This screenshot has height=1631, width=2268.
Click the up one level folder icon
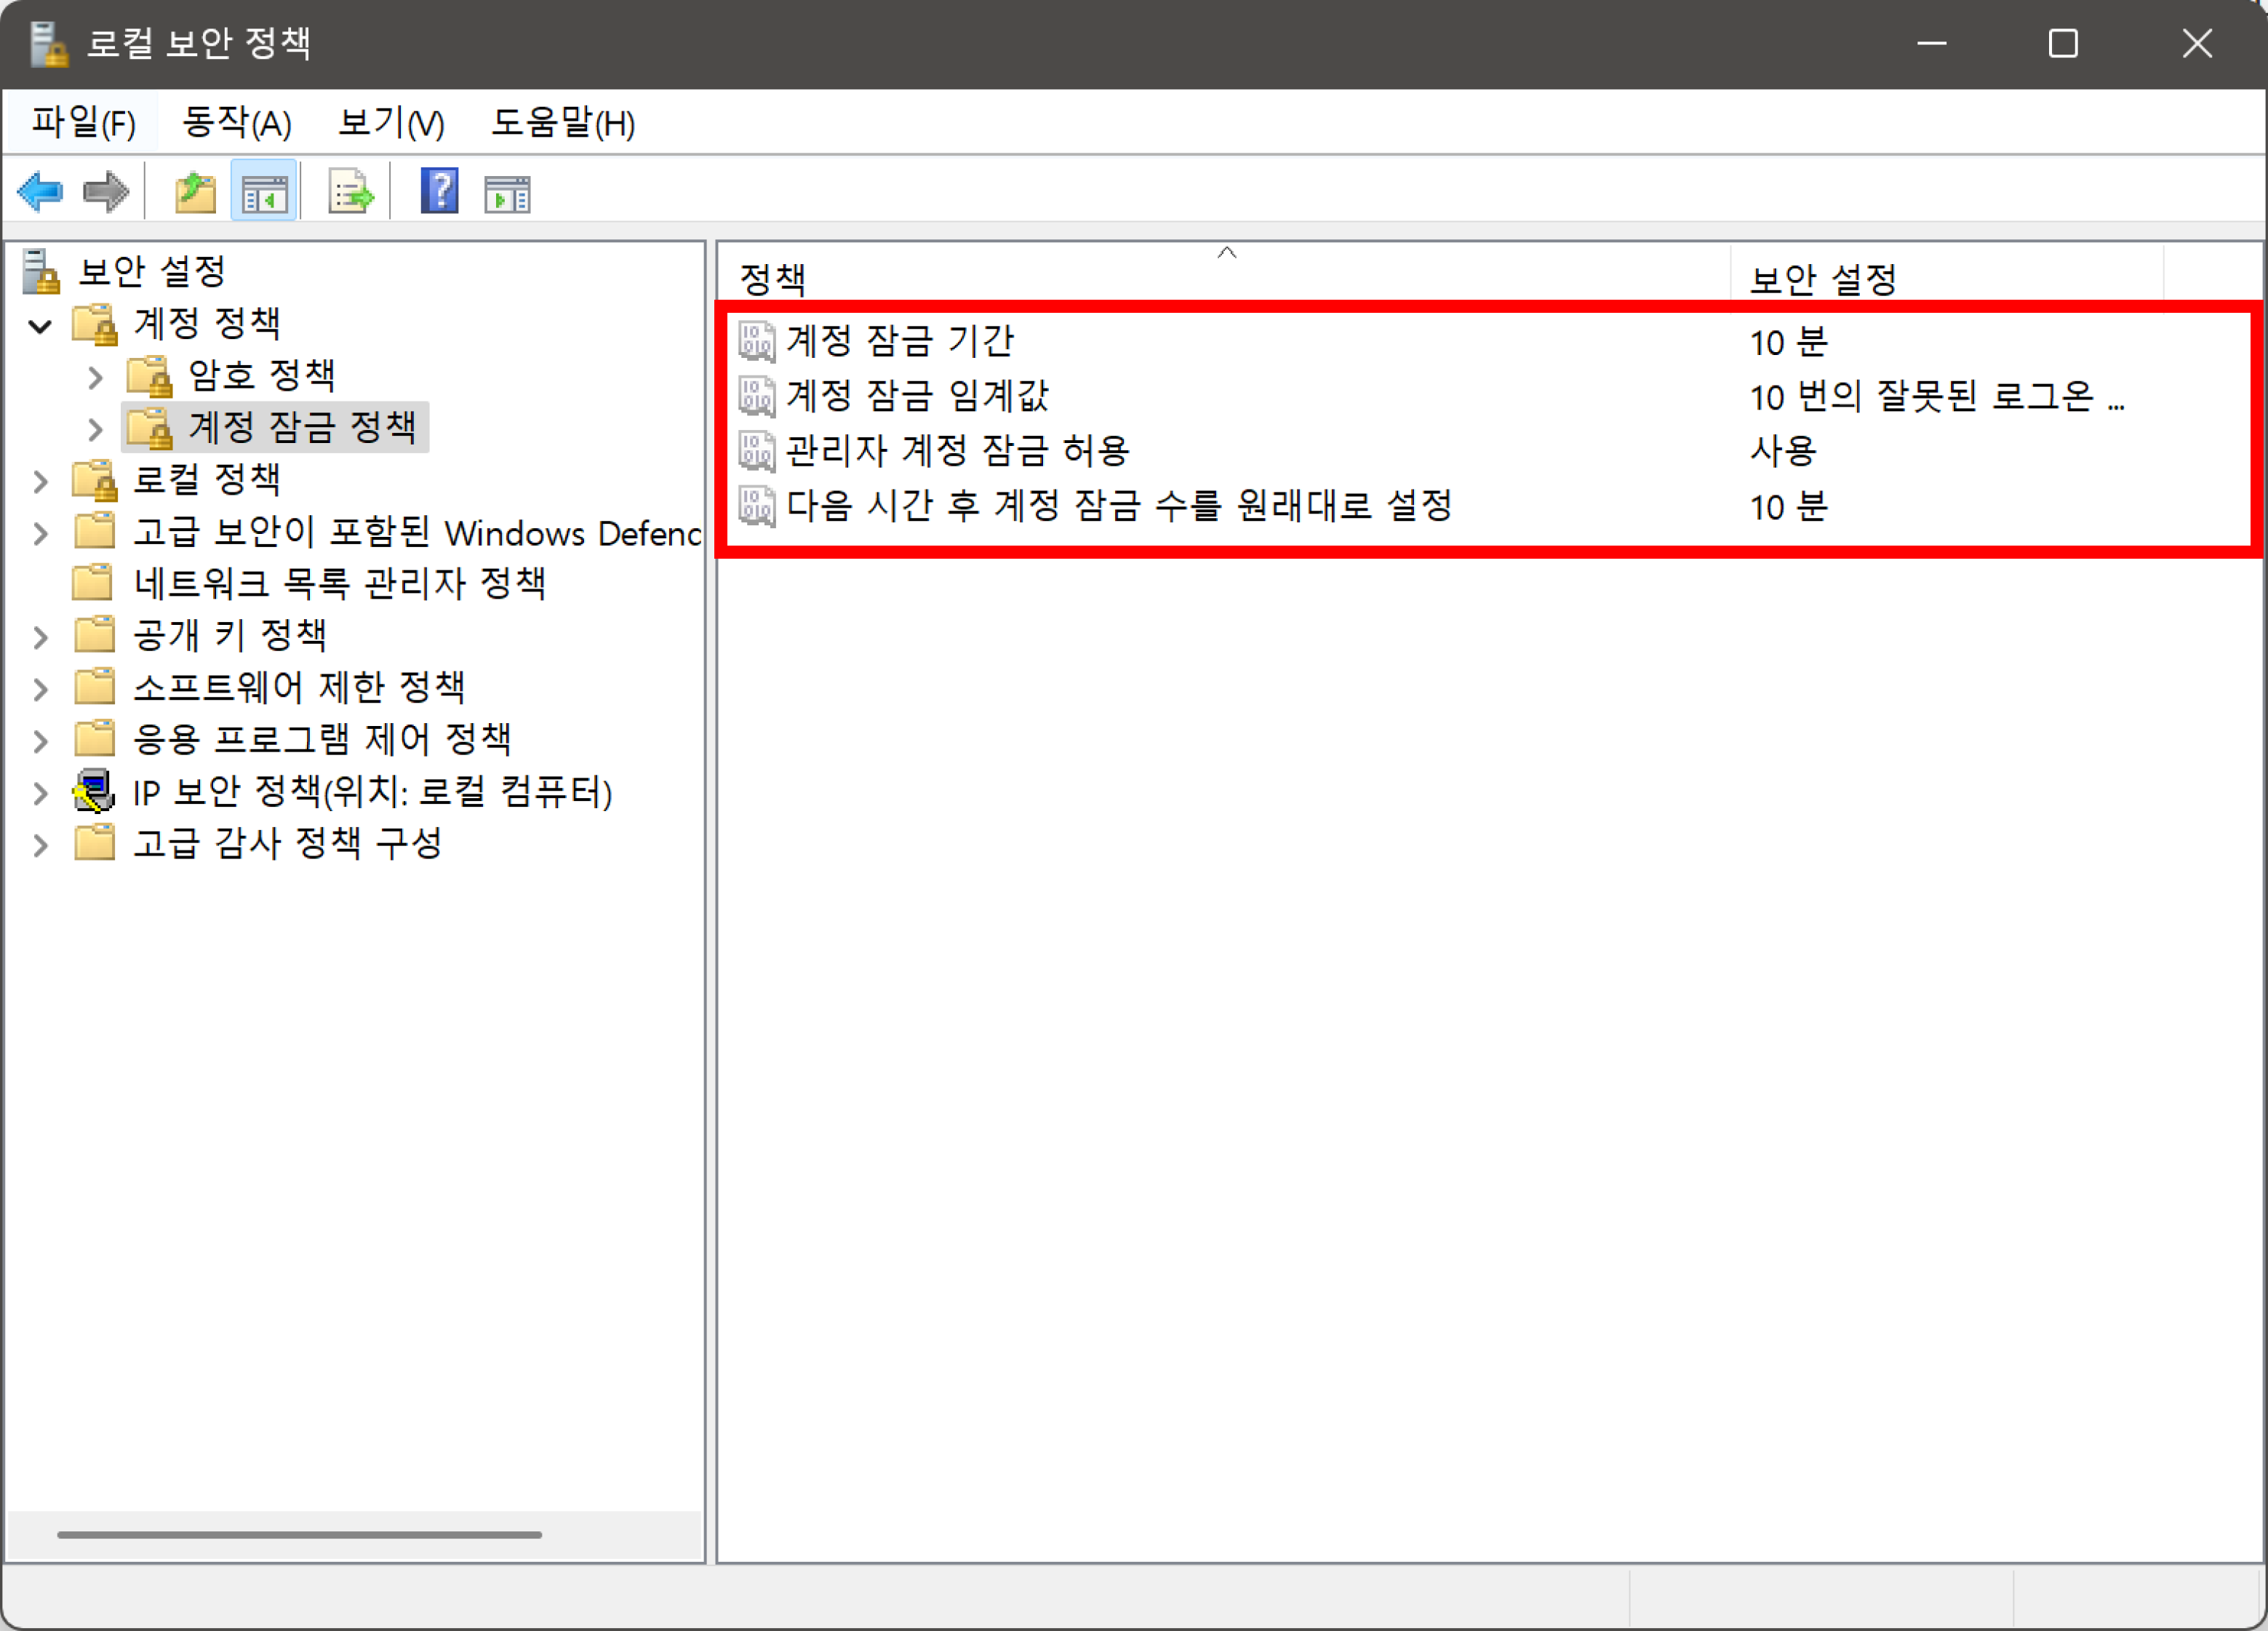pos(195,191)
